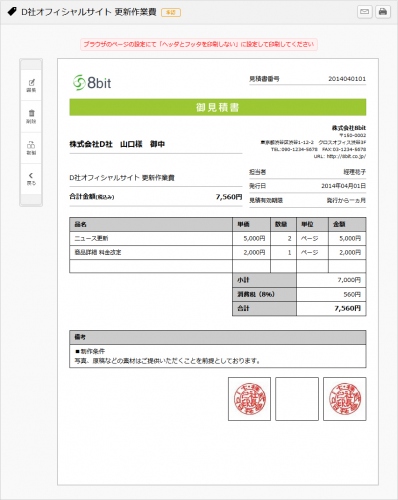Click the orange status badge by title
Image resolution: width=398 pixels, height=500 pixels.
(171, 12)
